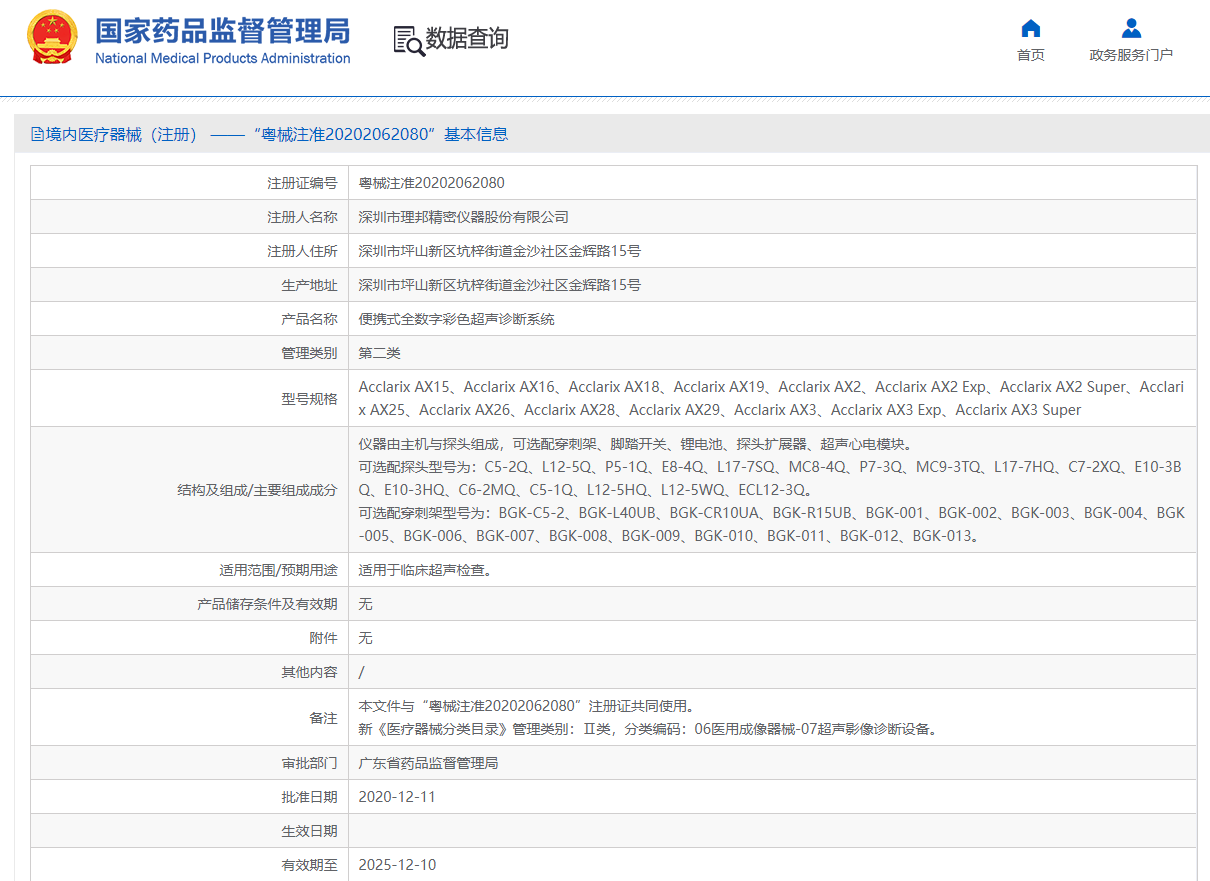Screen dimensions: 1210x881
Task: Click the 审批部门 label
Action: click(309, 763)
